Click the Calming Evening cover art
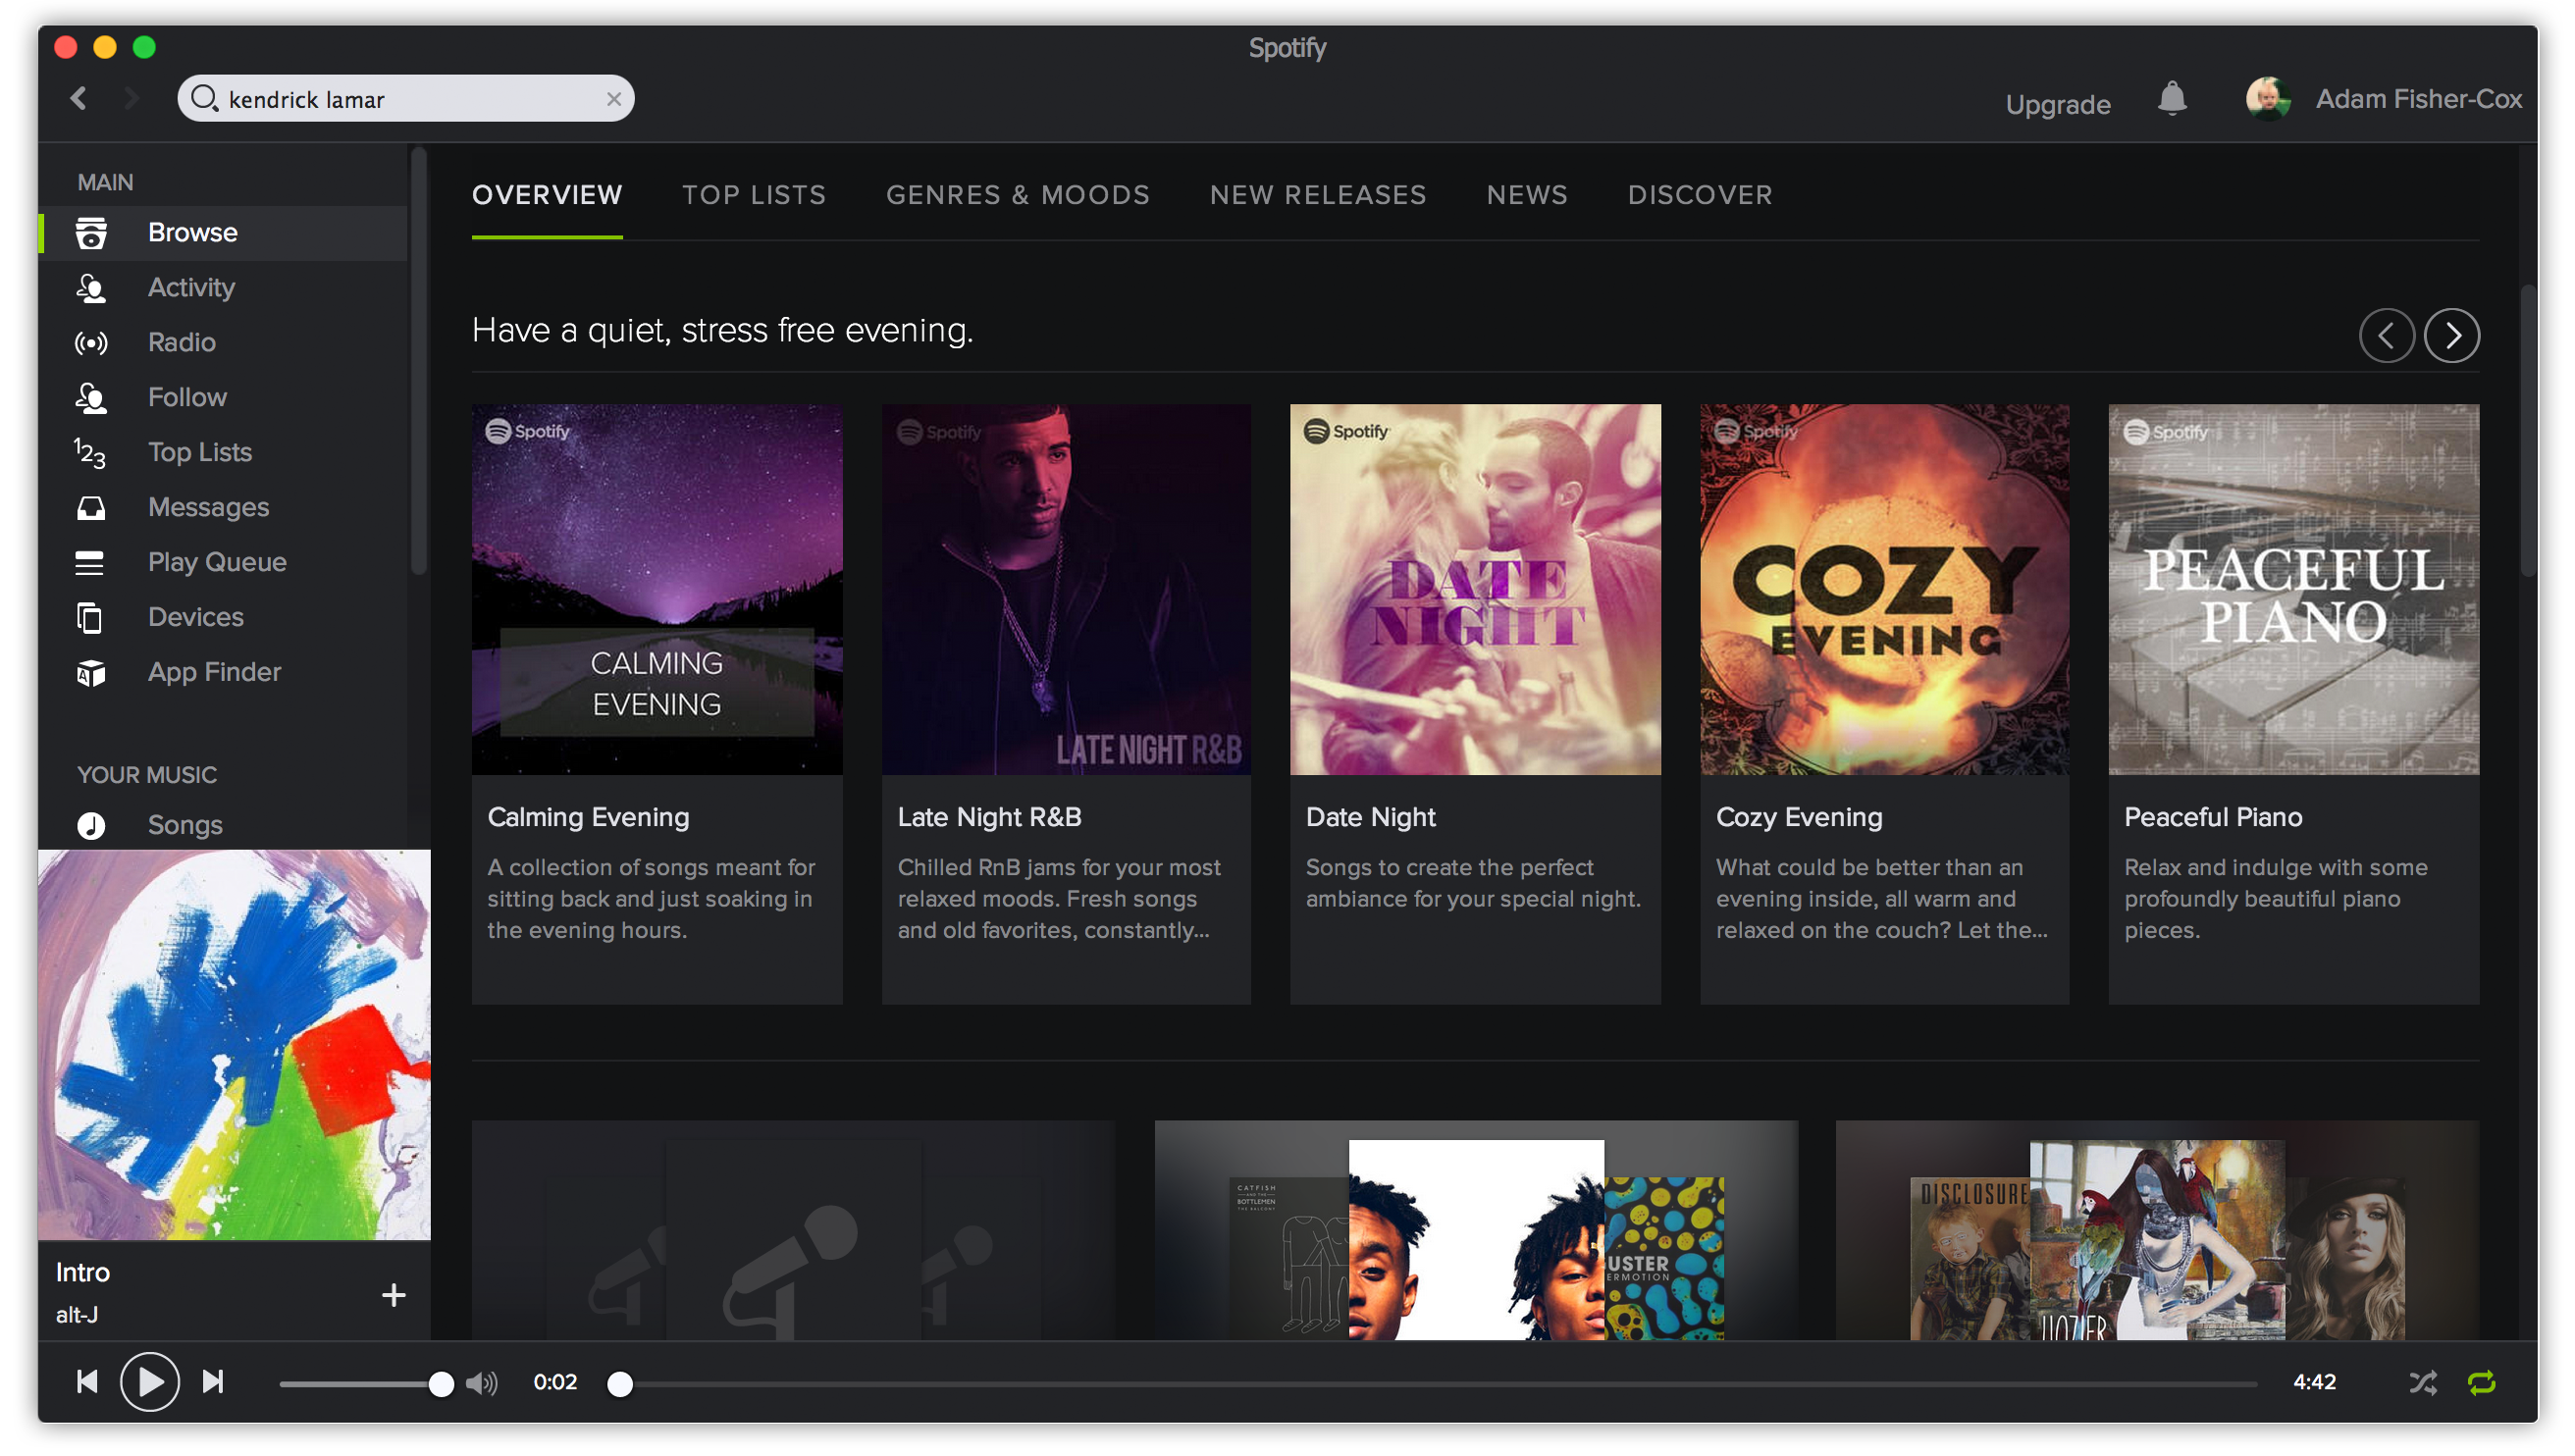The width and height of the screenshot is (2575, 1456). coord(657,589)
